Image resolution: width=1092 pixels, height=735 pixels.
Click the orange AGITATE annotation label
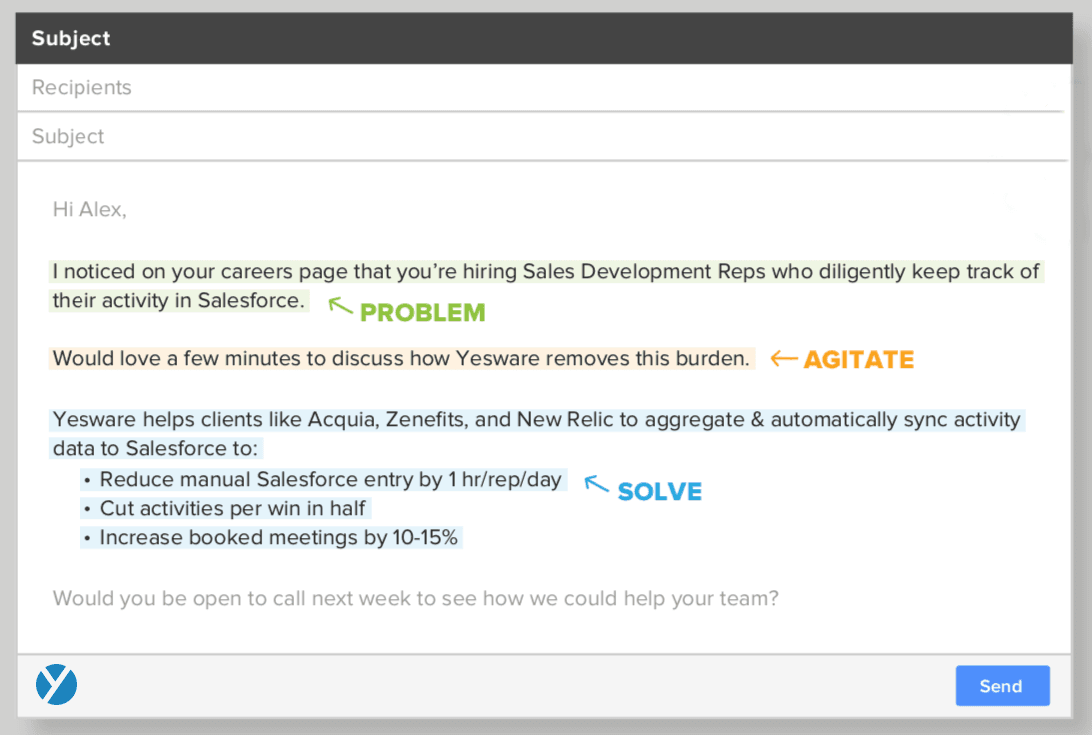[x=858, y=360]
